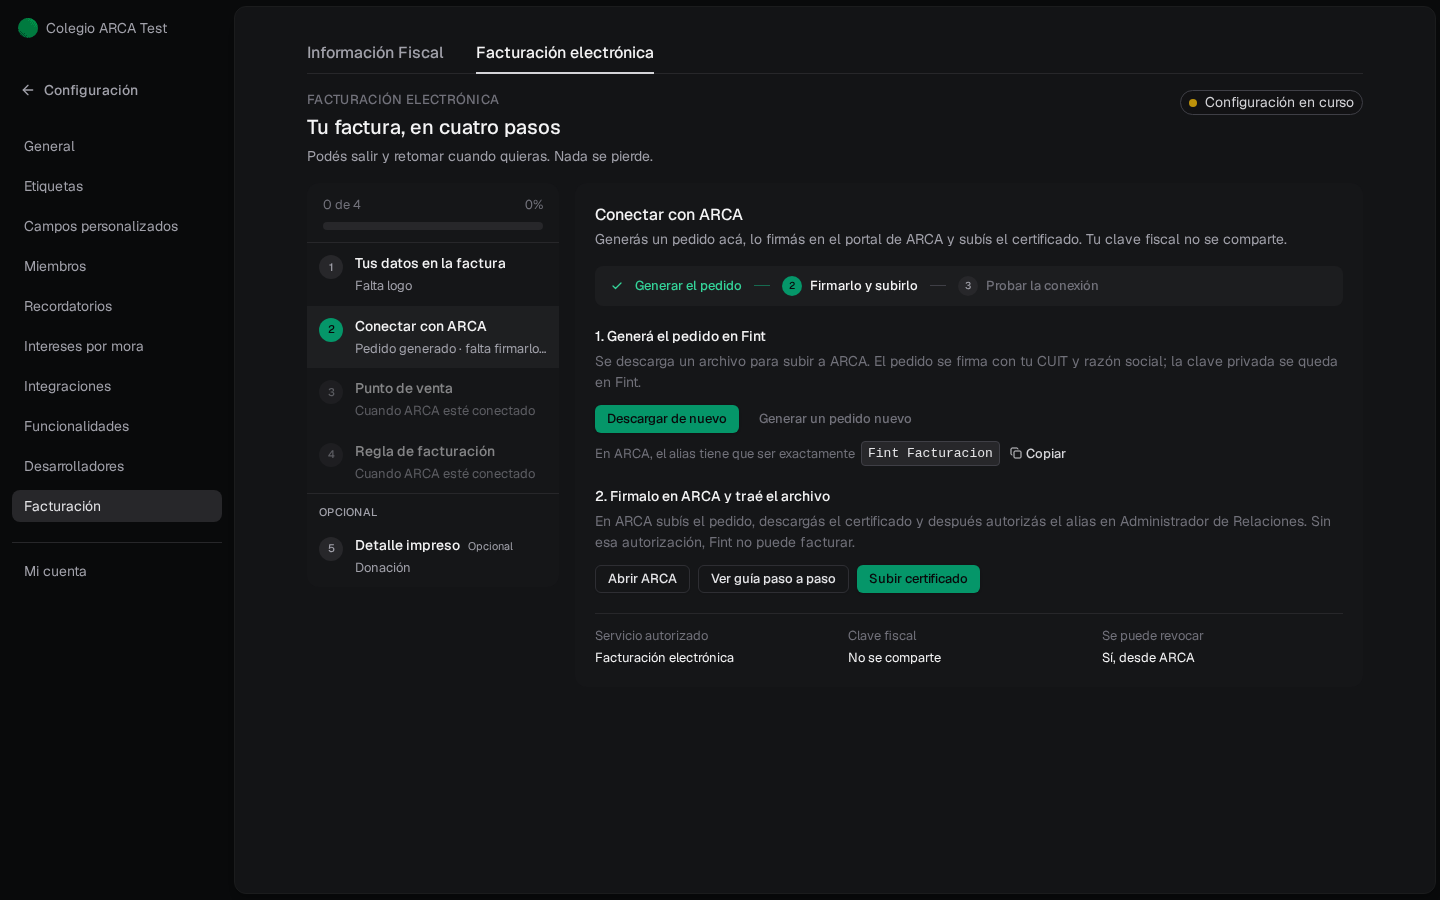Go to Campos personalizados

click(x=117, y=226)
